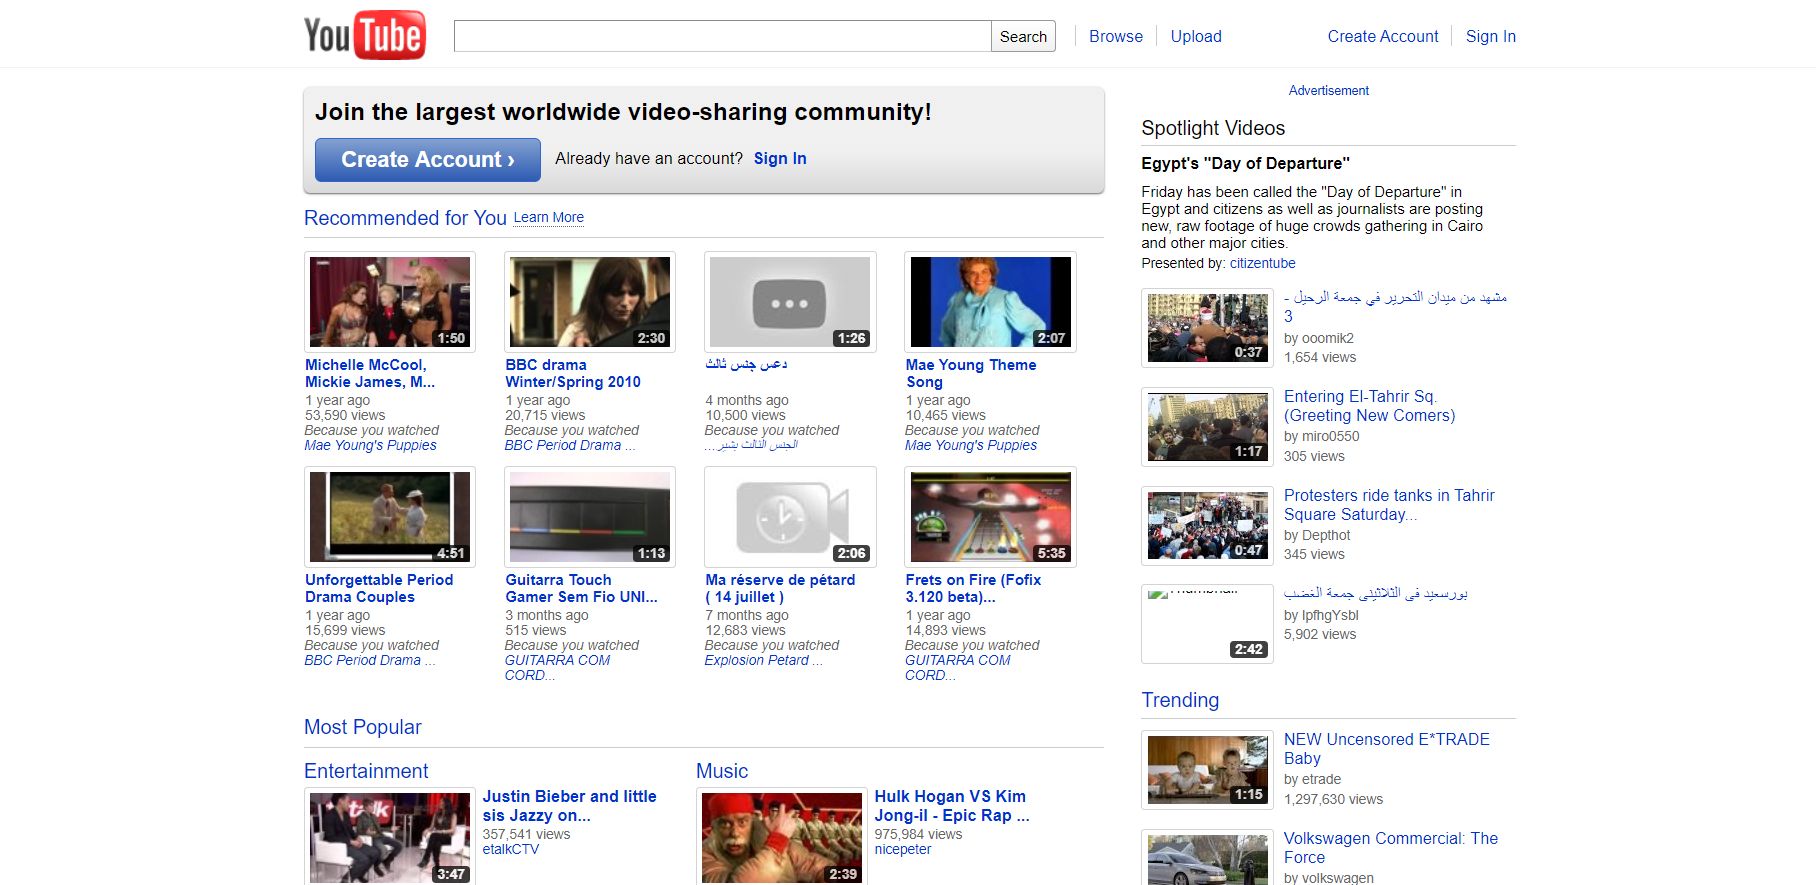Open the Frets on Fire video thumbnail

click(990, 517)
